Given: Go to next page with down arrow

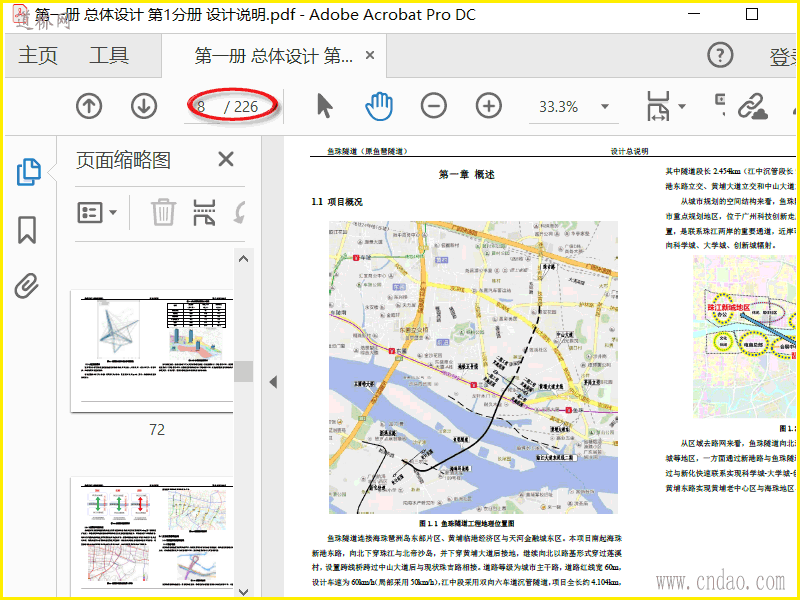Looking at the screenshot, I should (144, 107).
